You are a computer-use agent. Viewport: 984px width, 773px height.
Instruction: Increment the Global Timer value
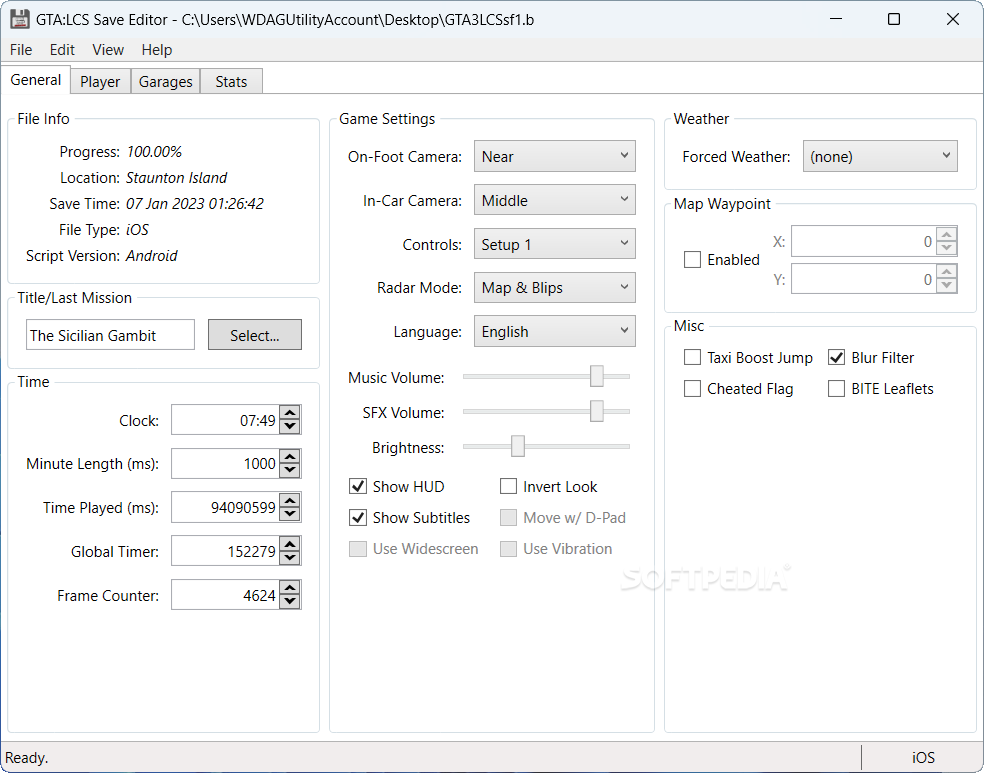click(x=290, y=544)
